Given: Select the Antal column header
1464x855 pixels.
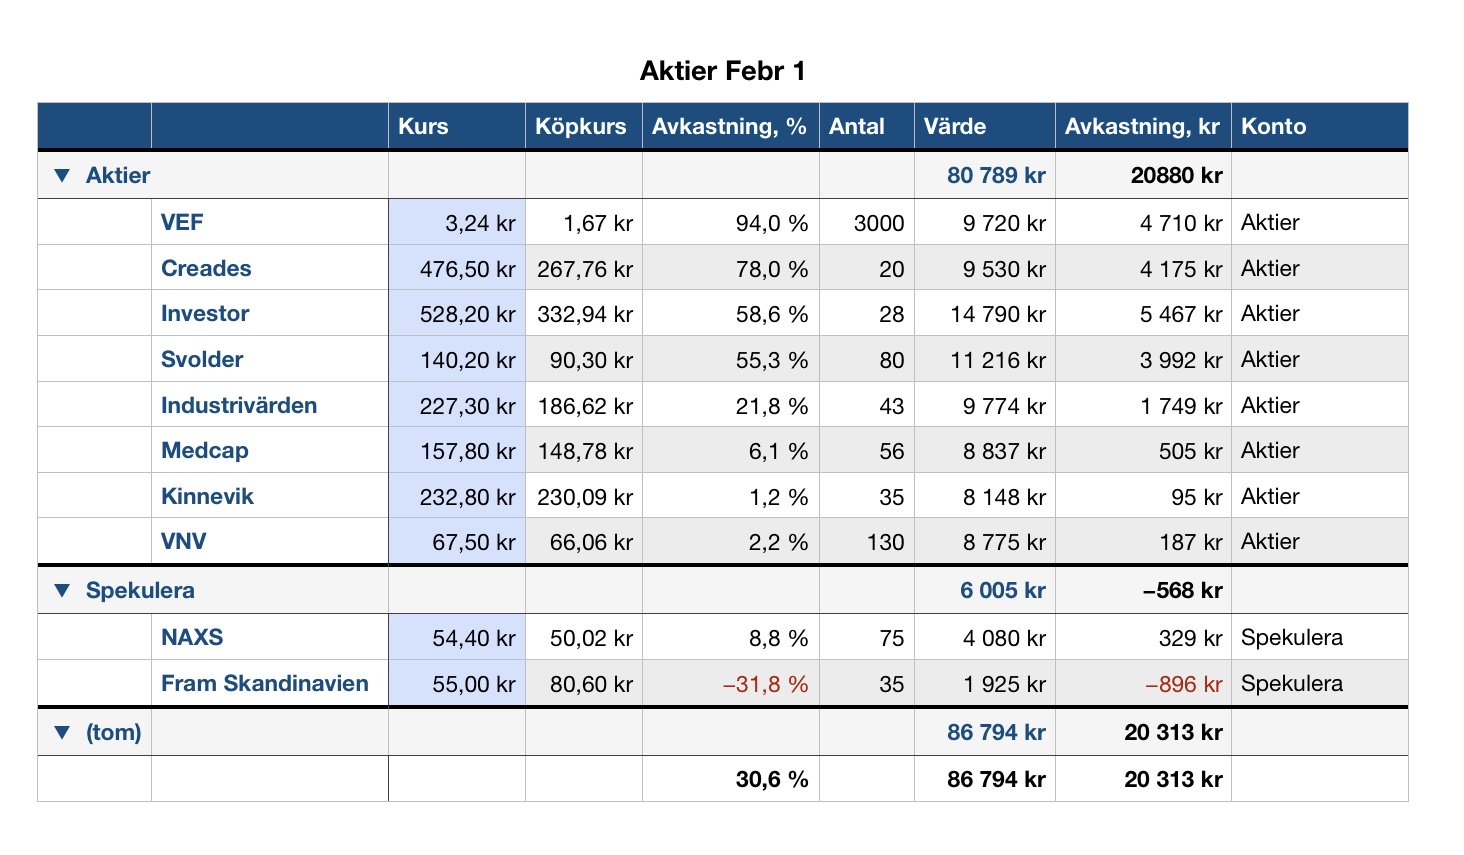Looking at the screenshot, I should click(867, 127).
